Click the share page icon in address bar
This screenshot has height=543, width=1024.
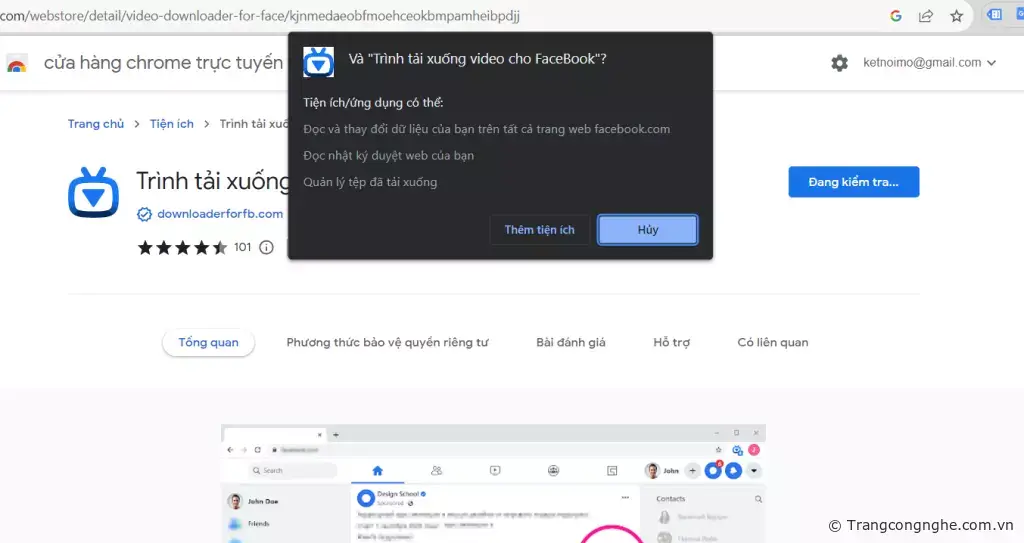pos(926,15)
